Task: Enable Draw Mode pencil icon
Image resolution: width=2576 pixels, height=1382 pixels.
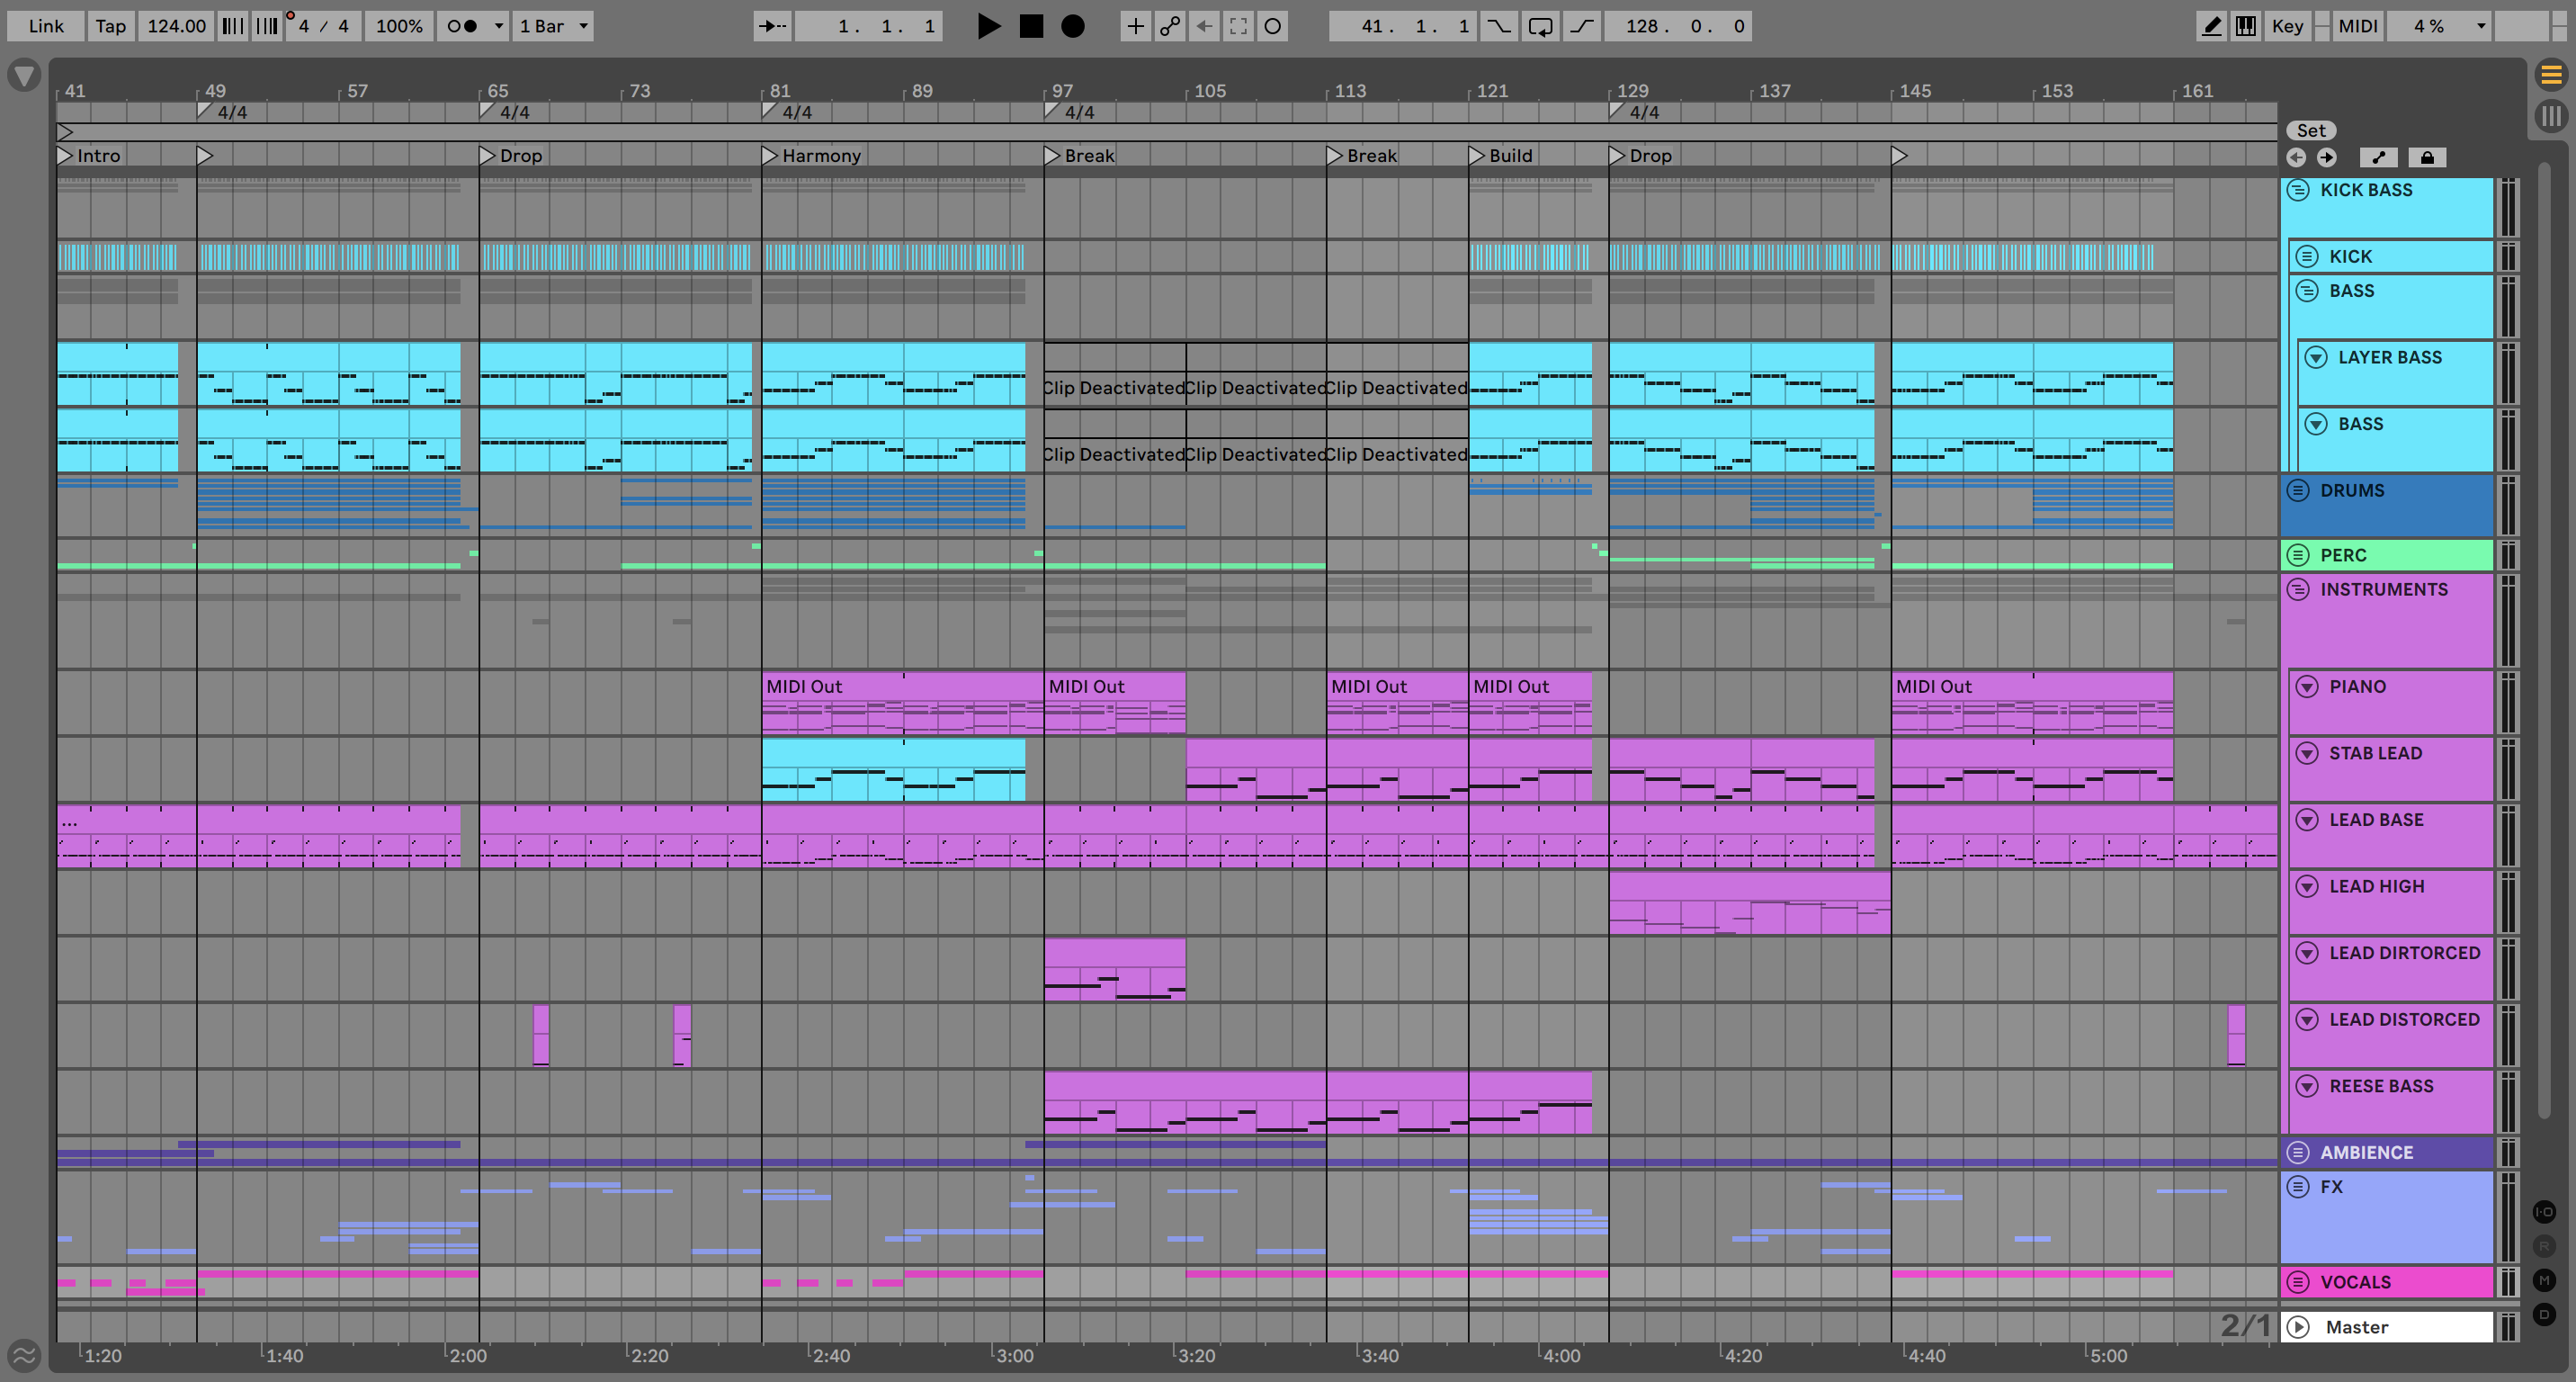Action: point(2211,26)
